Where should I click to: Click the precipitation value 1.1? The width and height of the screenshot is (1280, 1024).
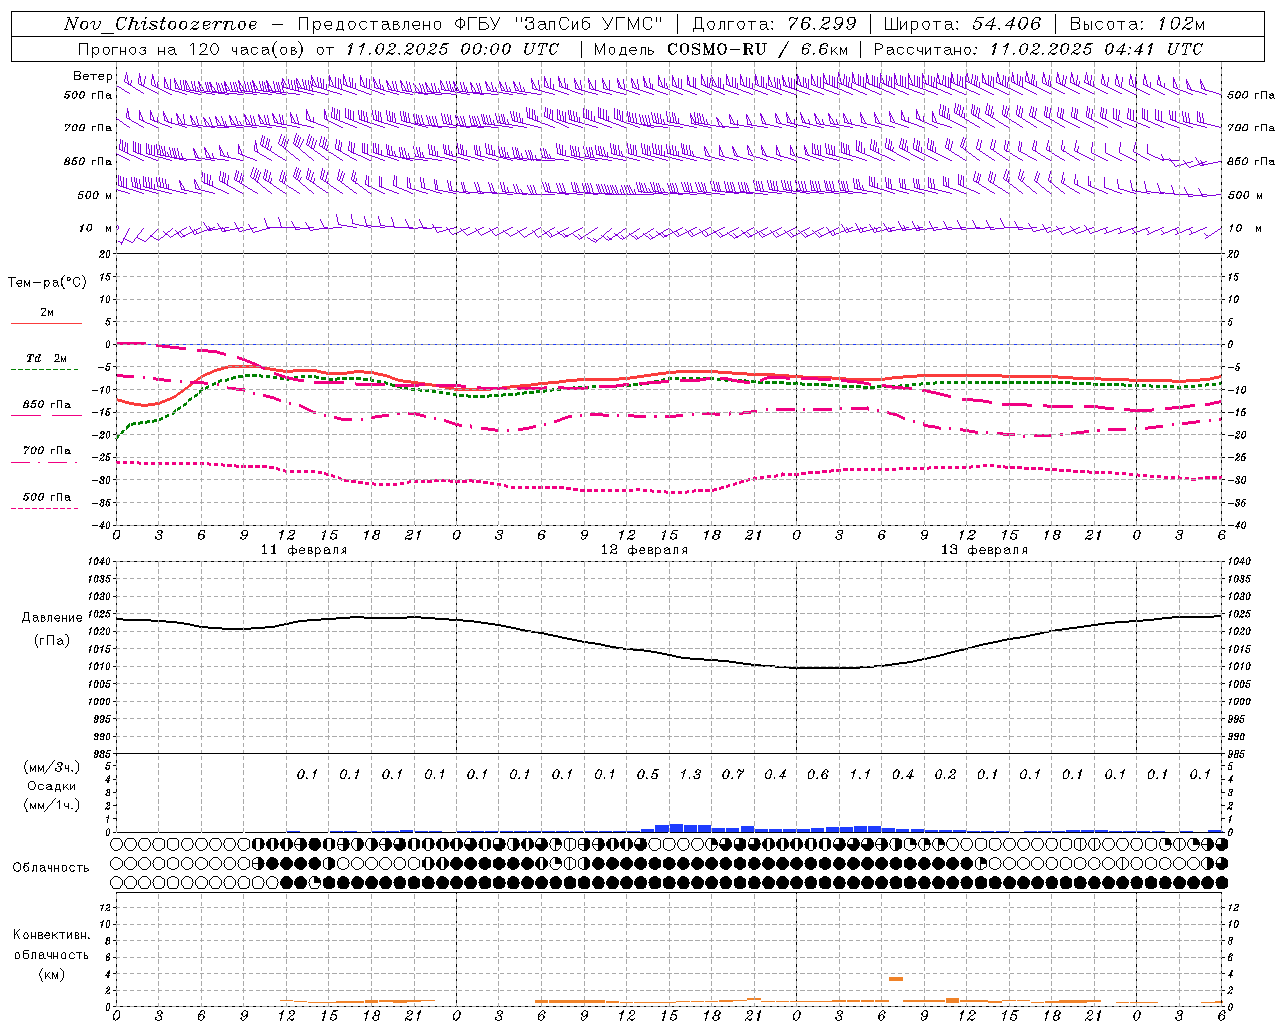pos(860,774)
